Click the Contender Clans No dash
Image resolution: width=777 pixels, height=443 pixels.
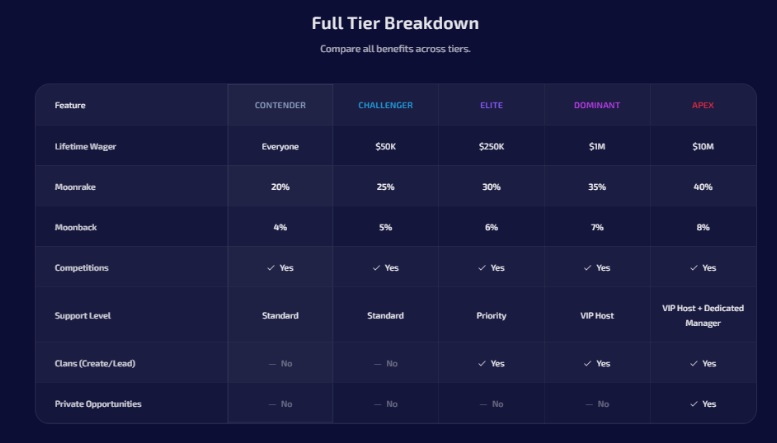tap(272, 364)
